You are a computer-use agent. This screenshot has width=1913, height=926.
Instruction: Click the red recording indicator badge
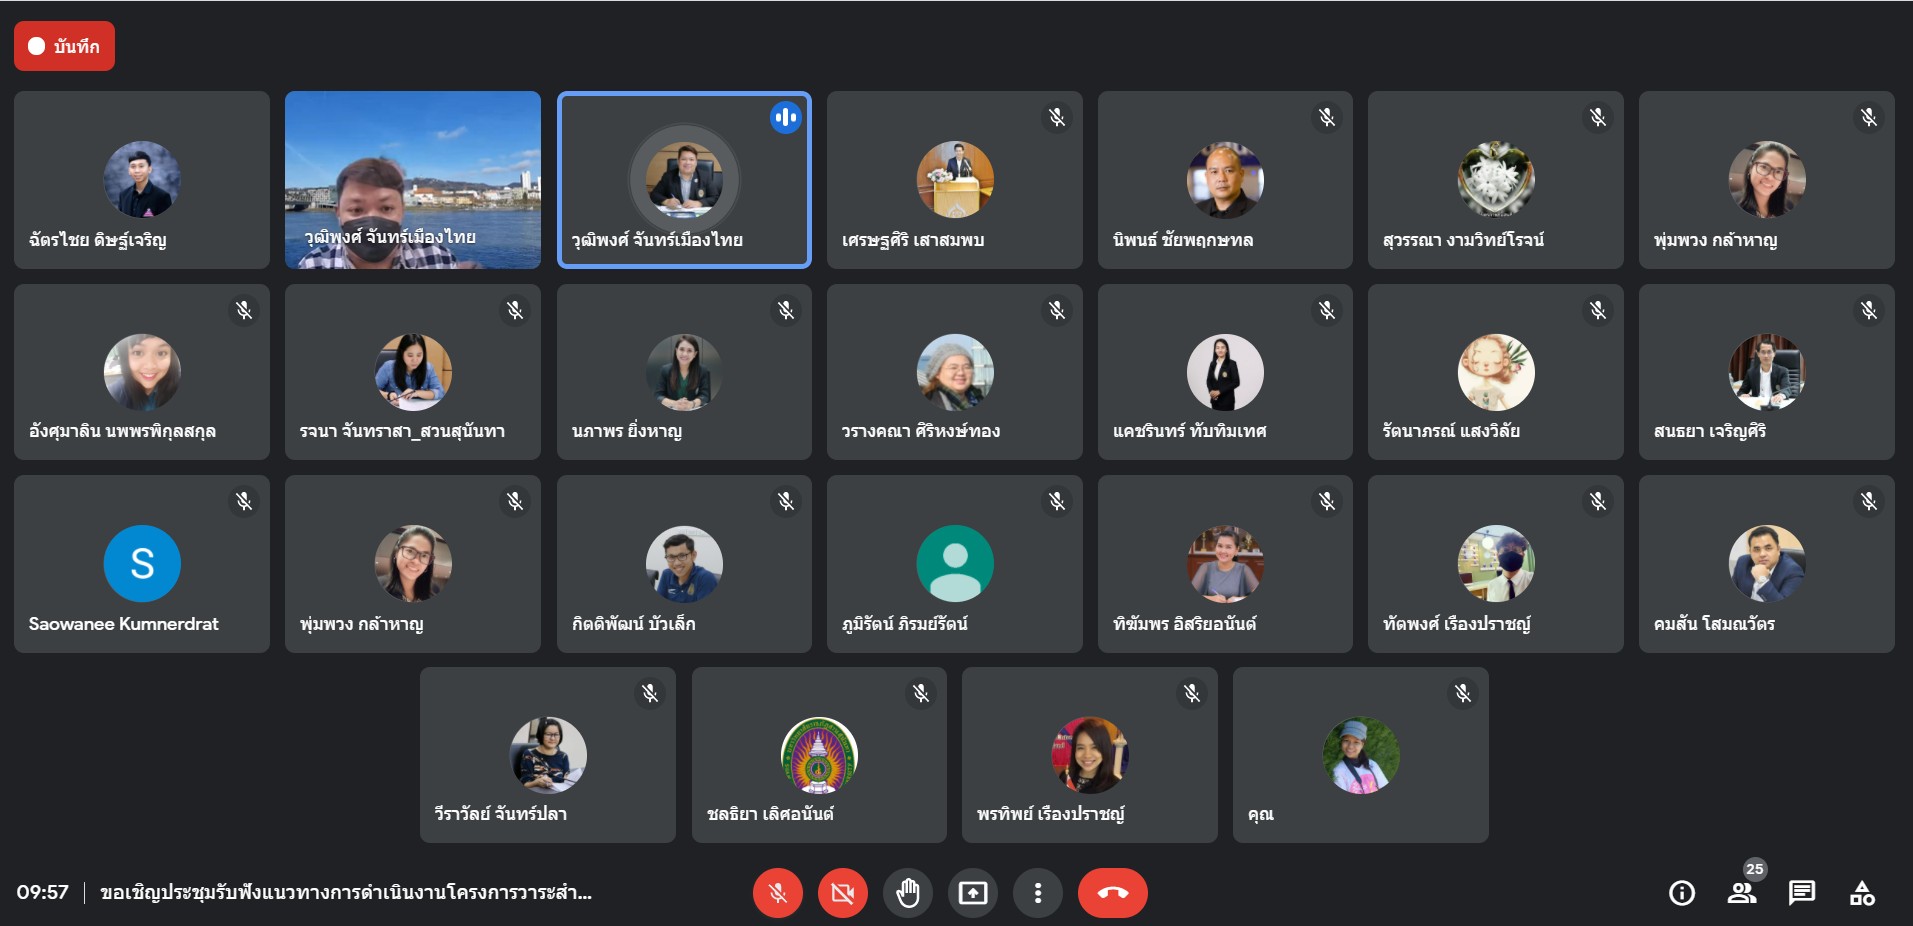[x=64, y=46]
